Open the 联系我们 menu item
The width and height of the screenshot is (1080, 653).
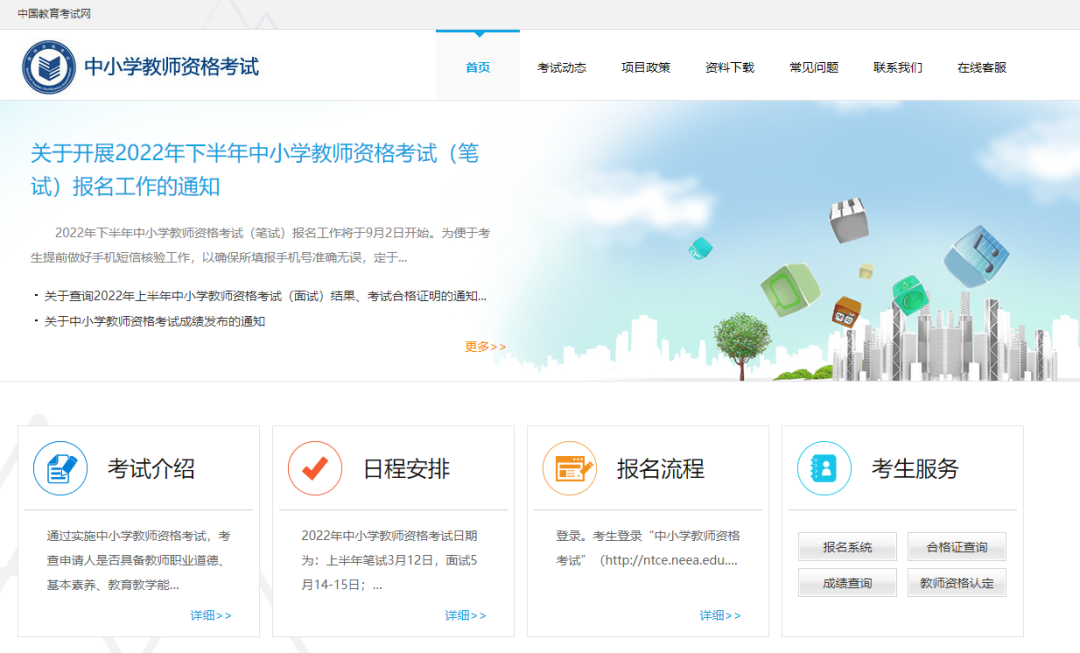click(x=898, y=68)
